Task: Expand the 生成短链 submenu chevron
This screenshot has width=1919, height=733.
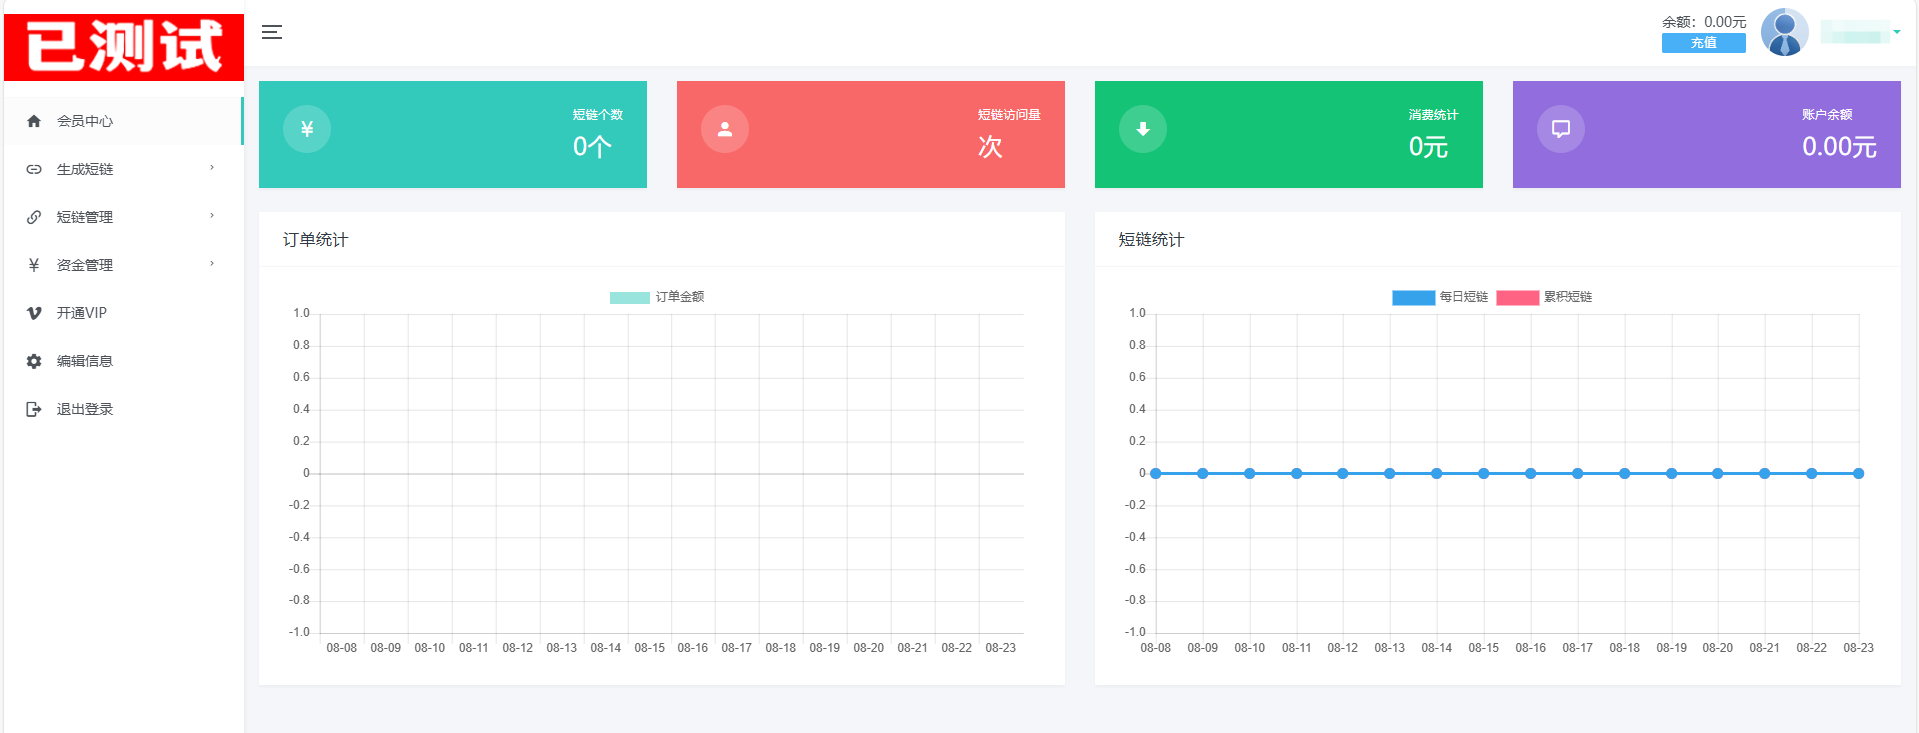Action: tap(212, 168)
